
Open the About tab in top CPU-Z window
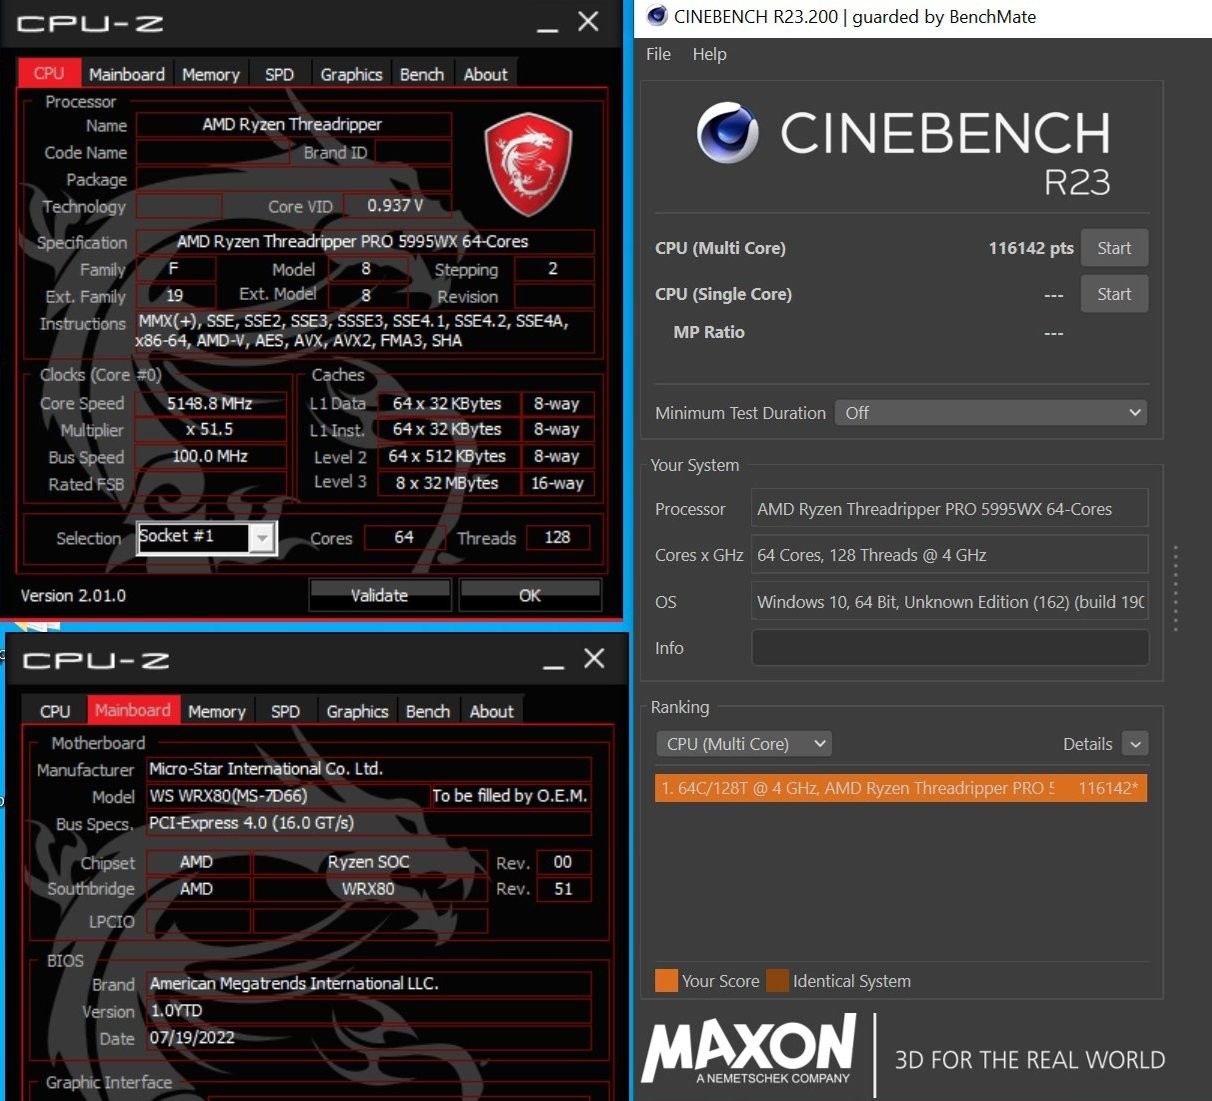486,74
